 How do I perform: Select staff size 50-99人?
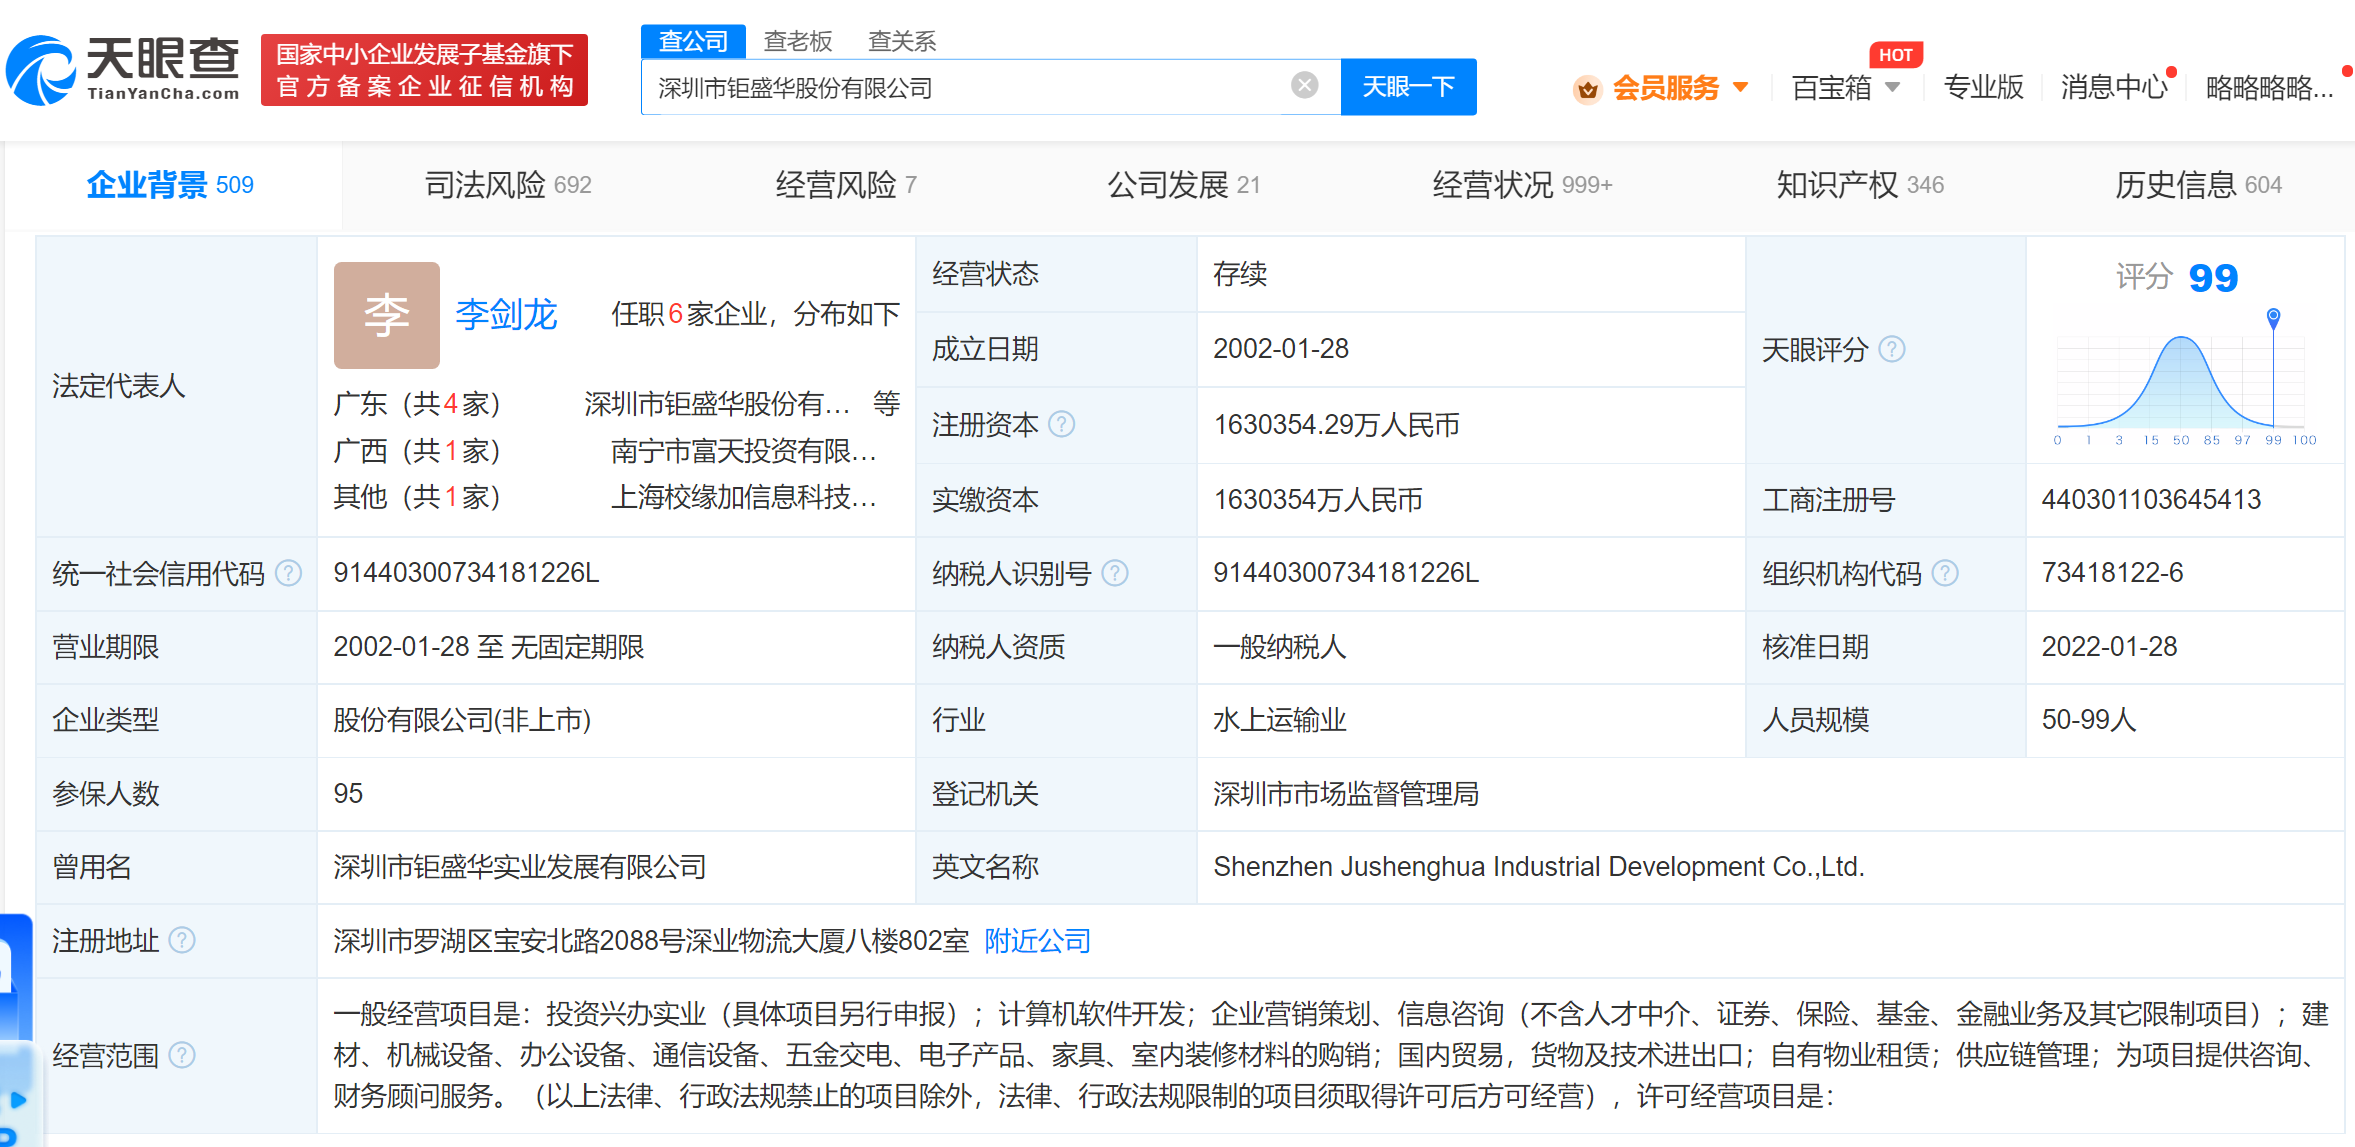click(2088, 720)
